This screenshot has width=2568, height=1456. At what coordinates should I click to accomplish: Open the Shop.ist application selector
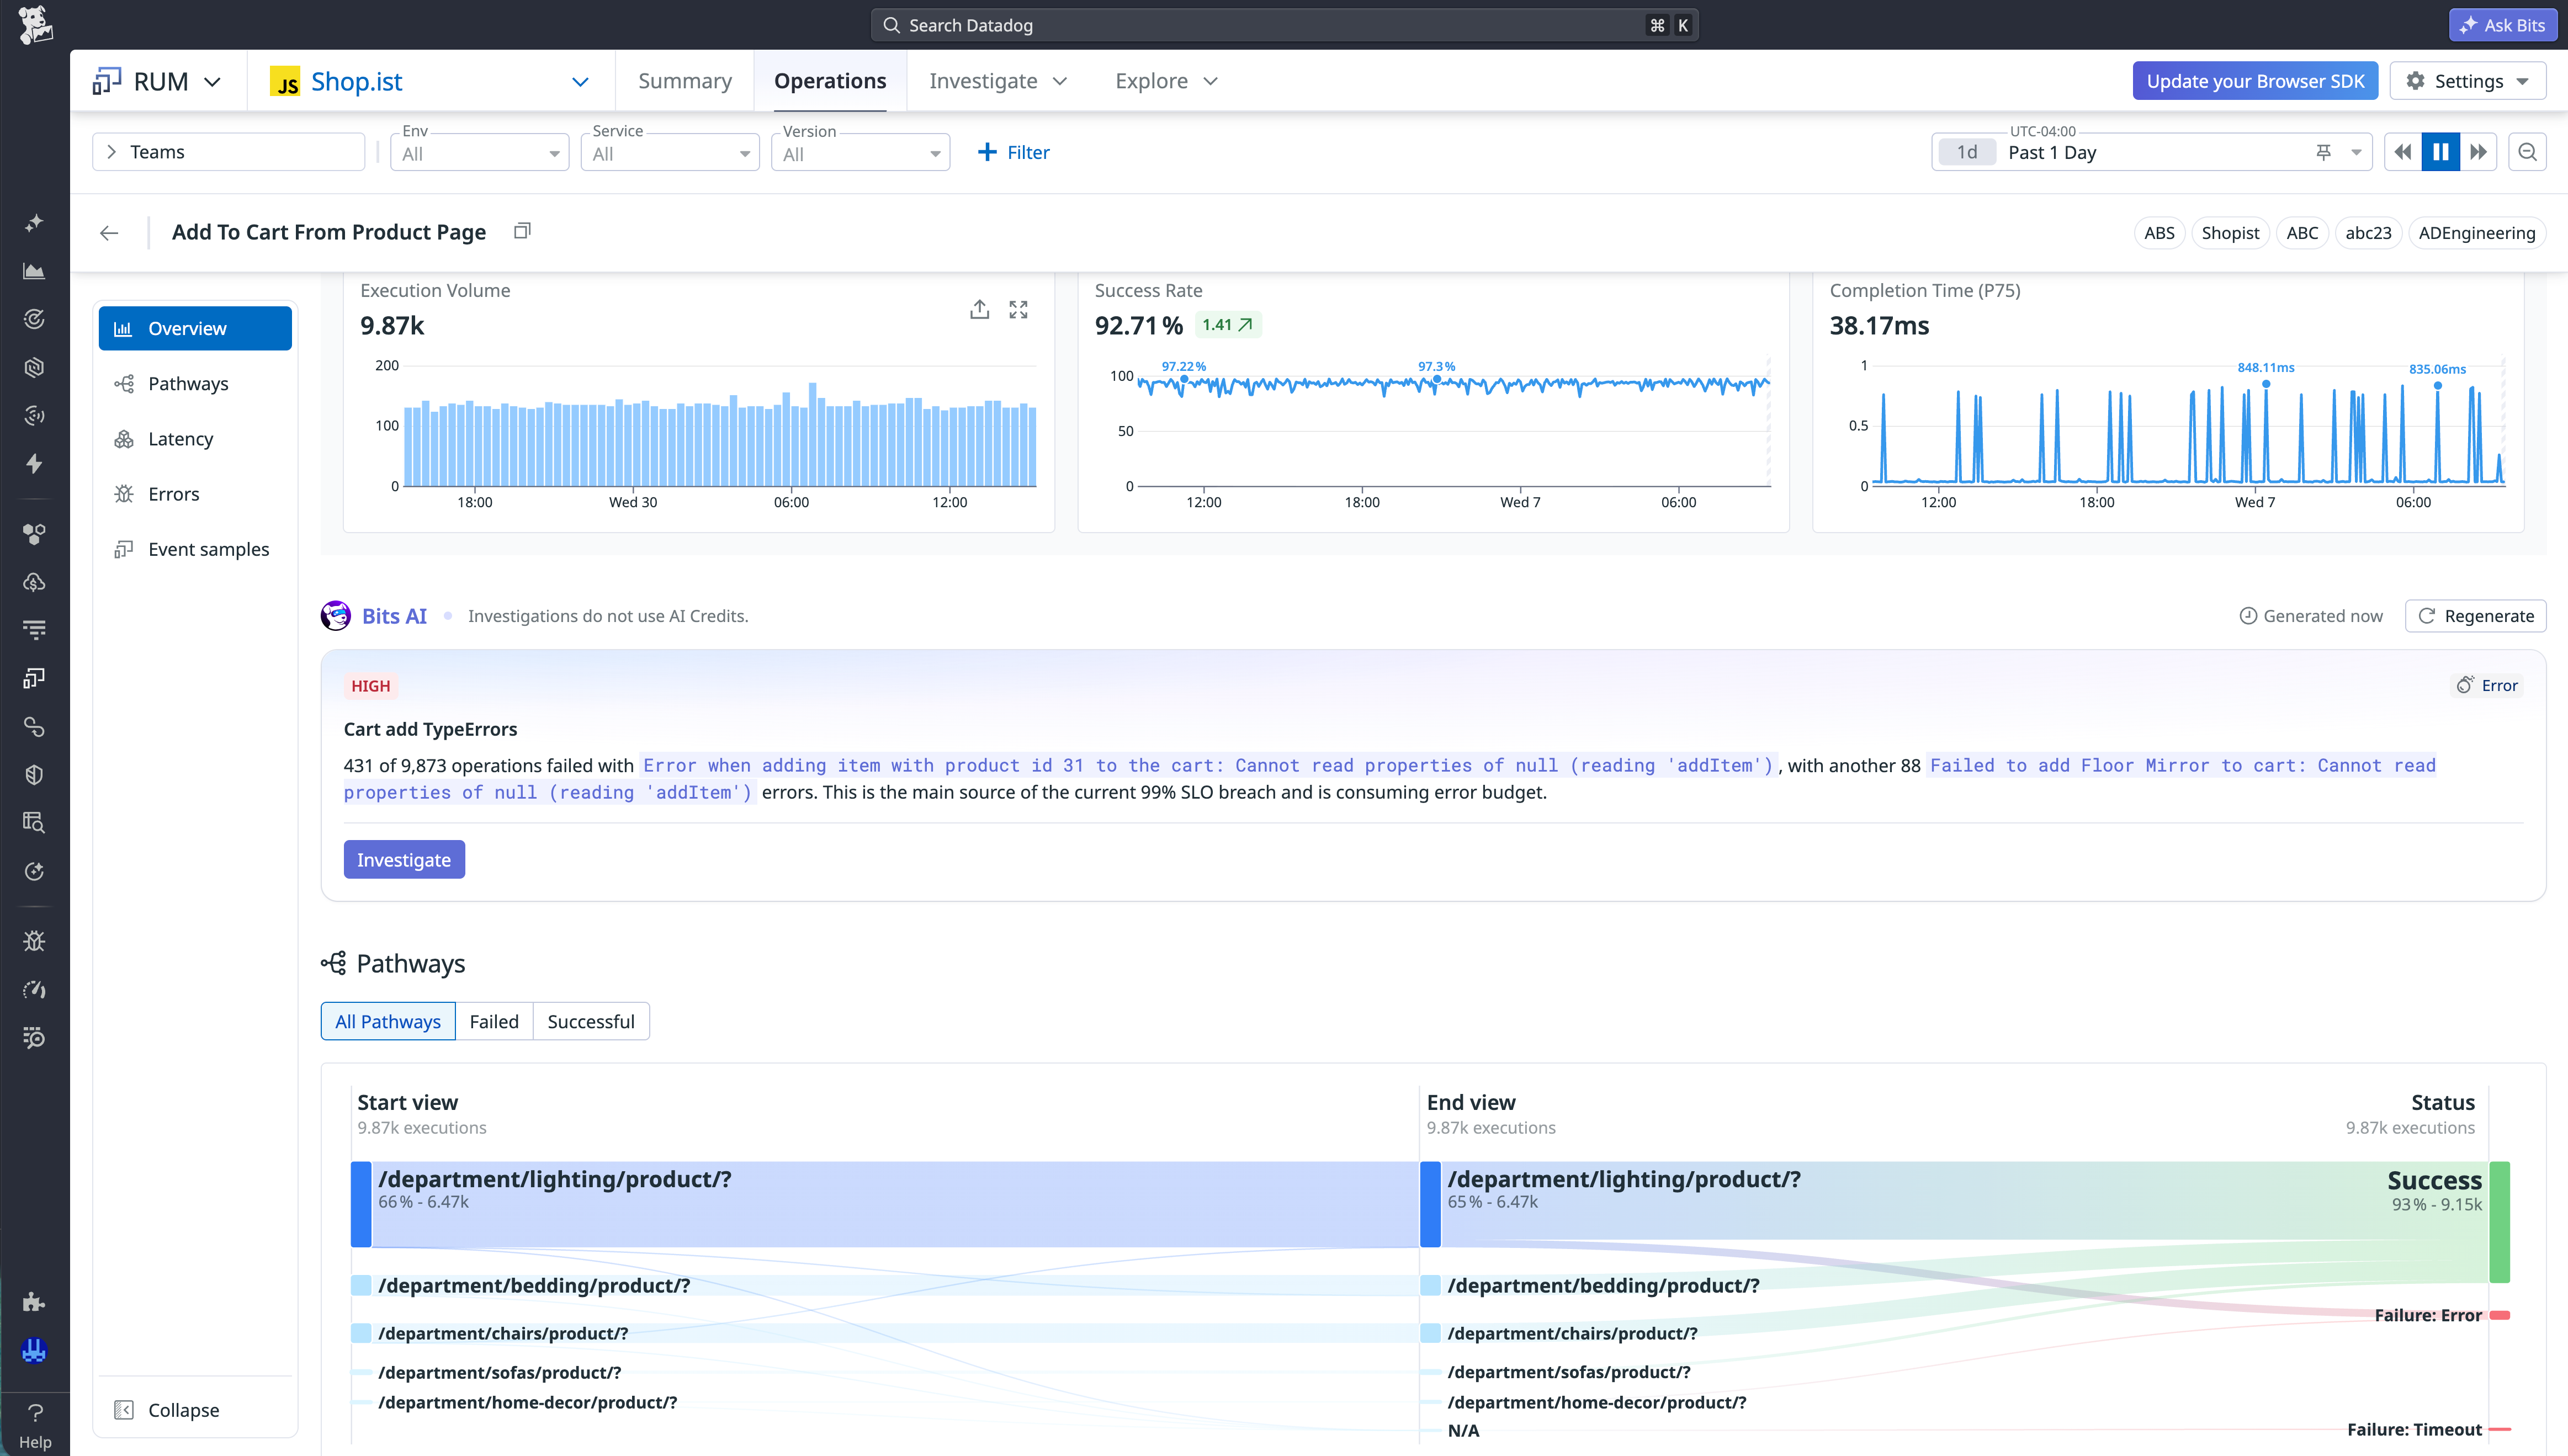point(430,81)
